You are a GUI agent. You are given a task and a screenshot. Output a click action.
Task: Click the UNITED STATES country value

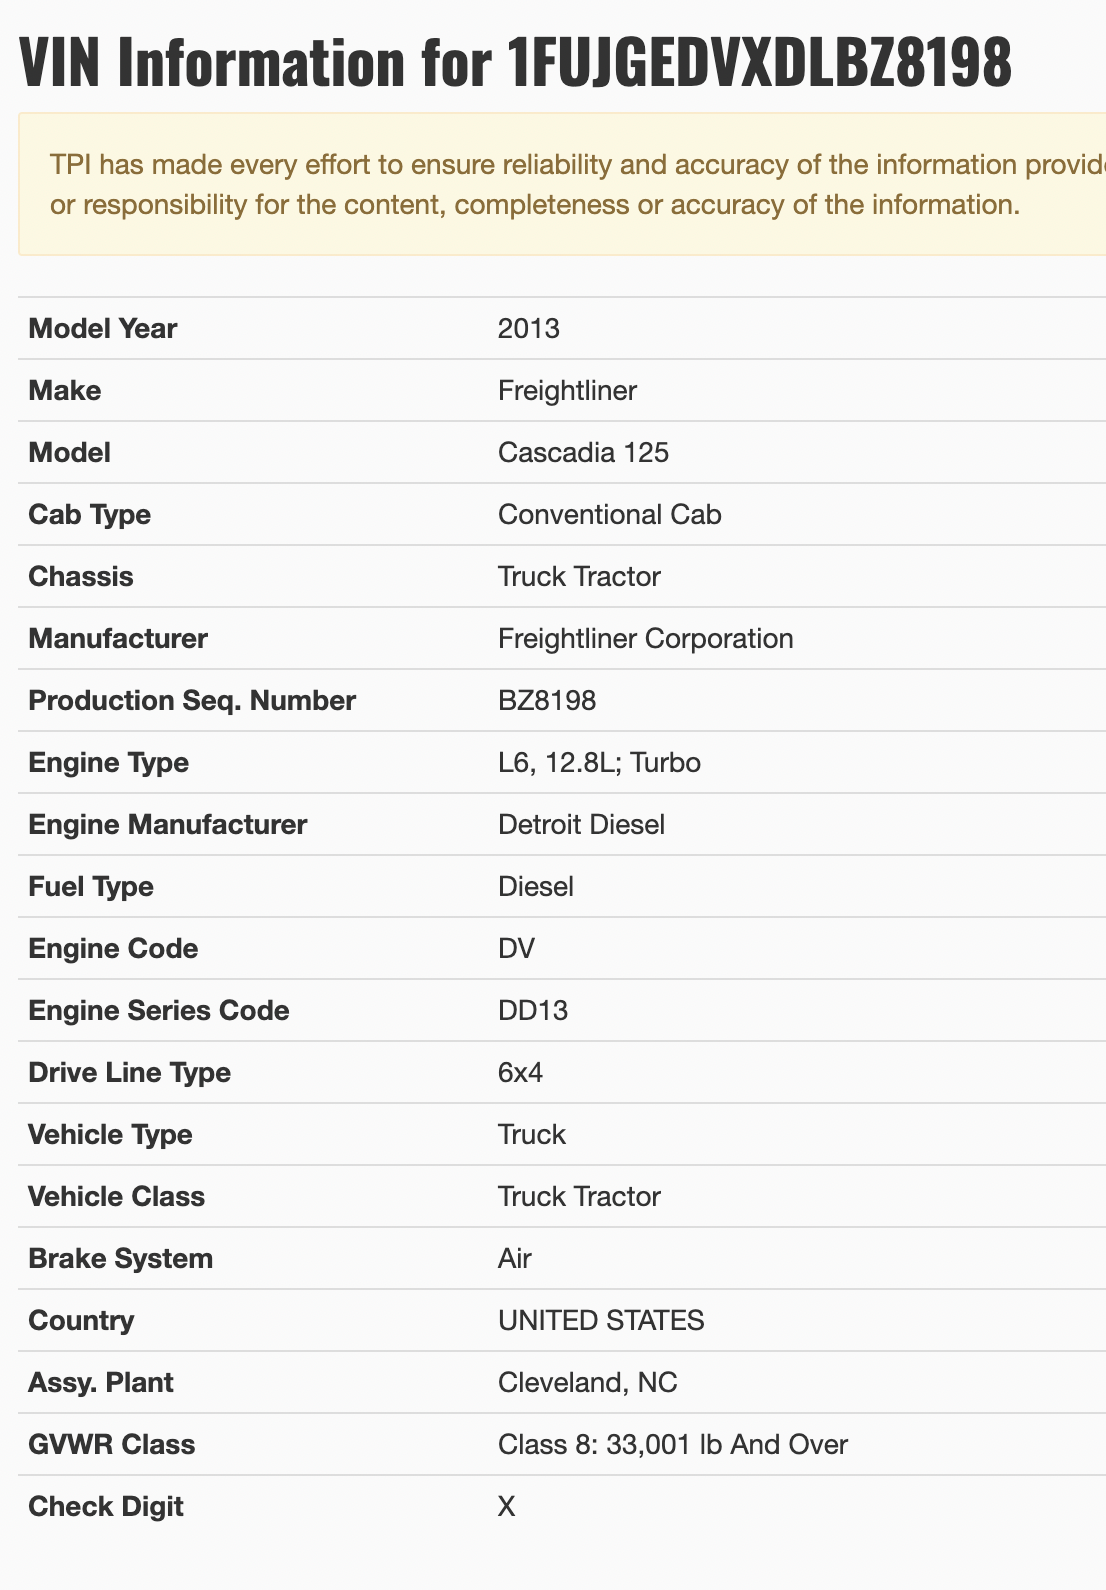(x=601, y=1321)
